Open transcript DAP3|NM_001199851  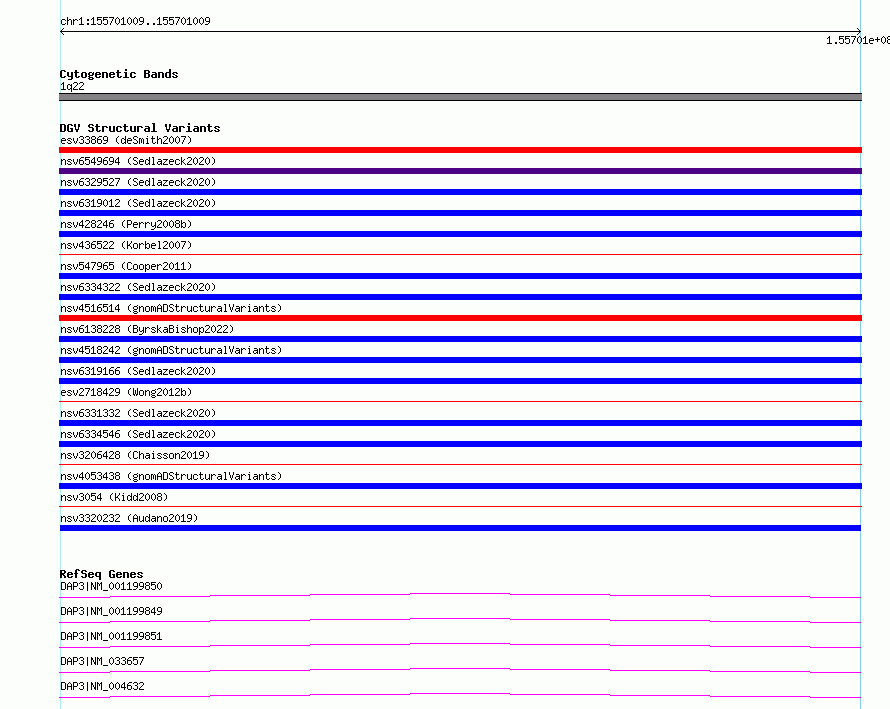click(x=111, y=636)
